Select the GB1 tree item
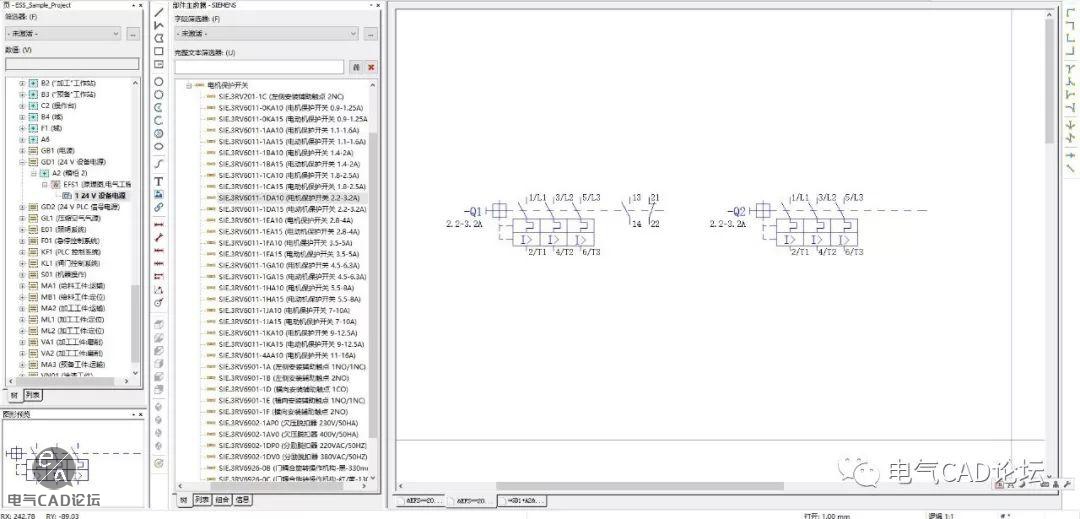The height and width of the screenshot is (519, 1080). [x=52, y=151]
